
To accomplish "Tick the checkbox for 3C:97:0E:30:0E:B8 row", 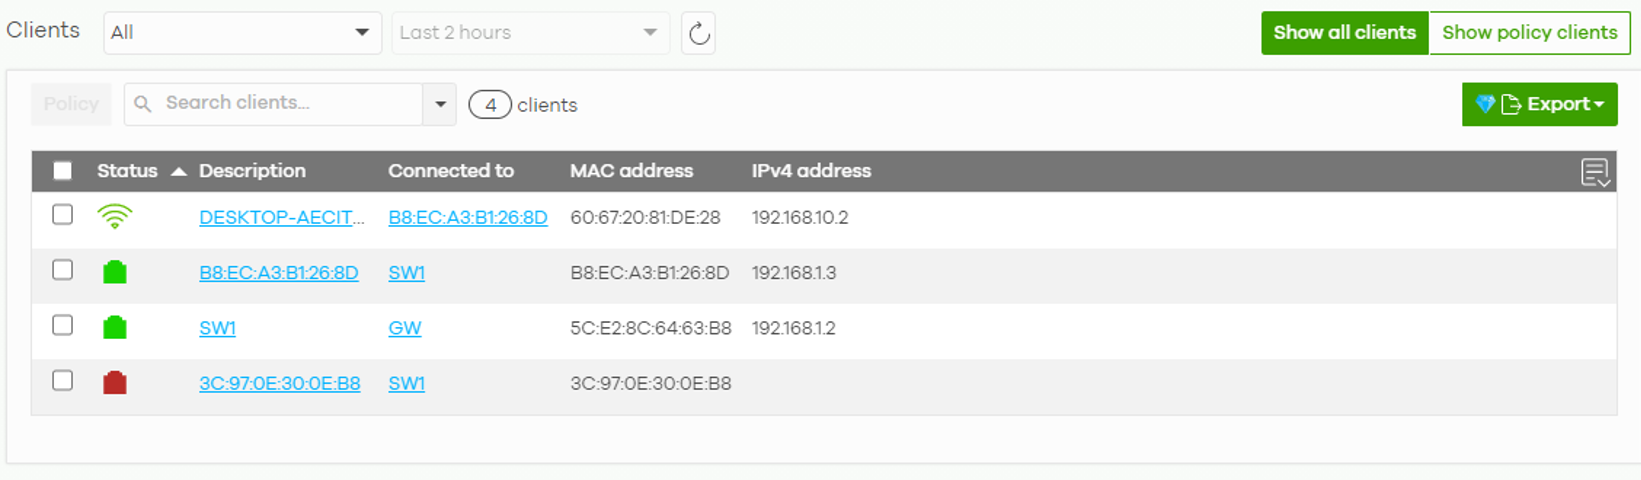I will (x=62, y=381).
